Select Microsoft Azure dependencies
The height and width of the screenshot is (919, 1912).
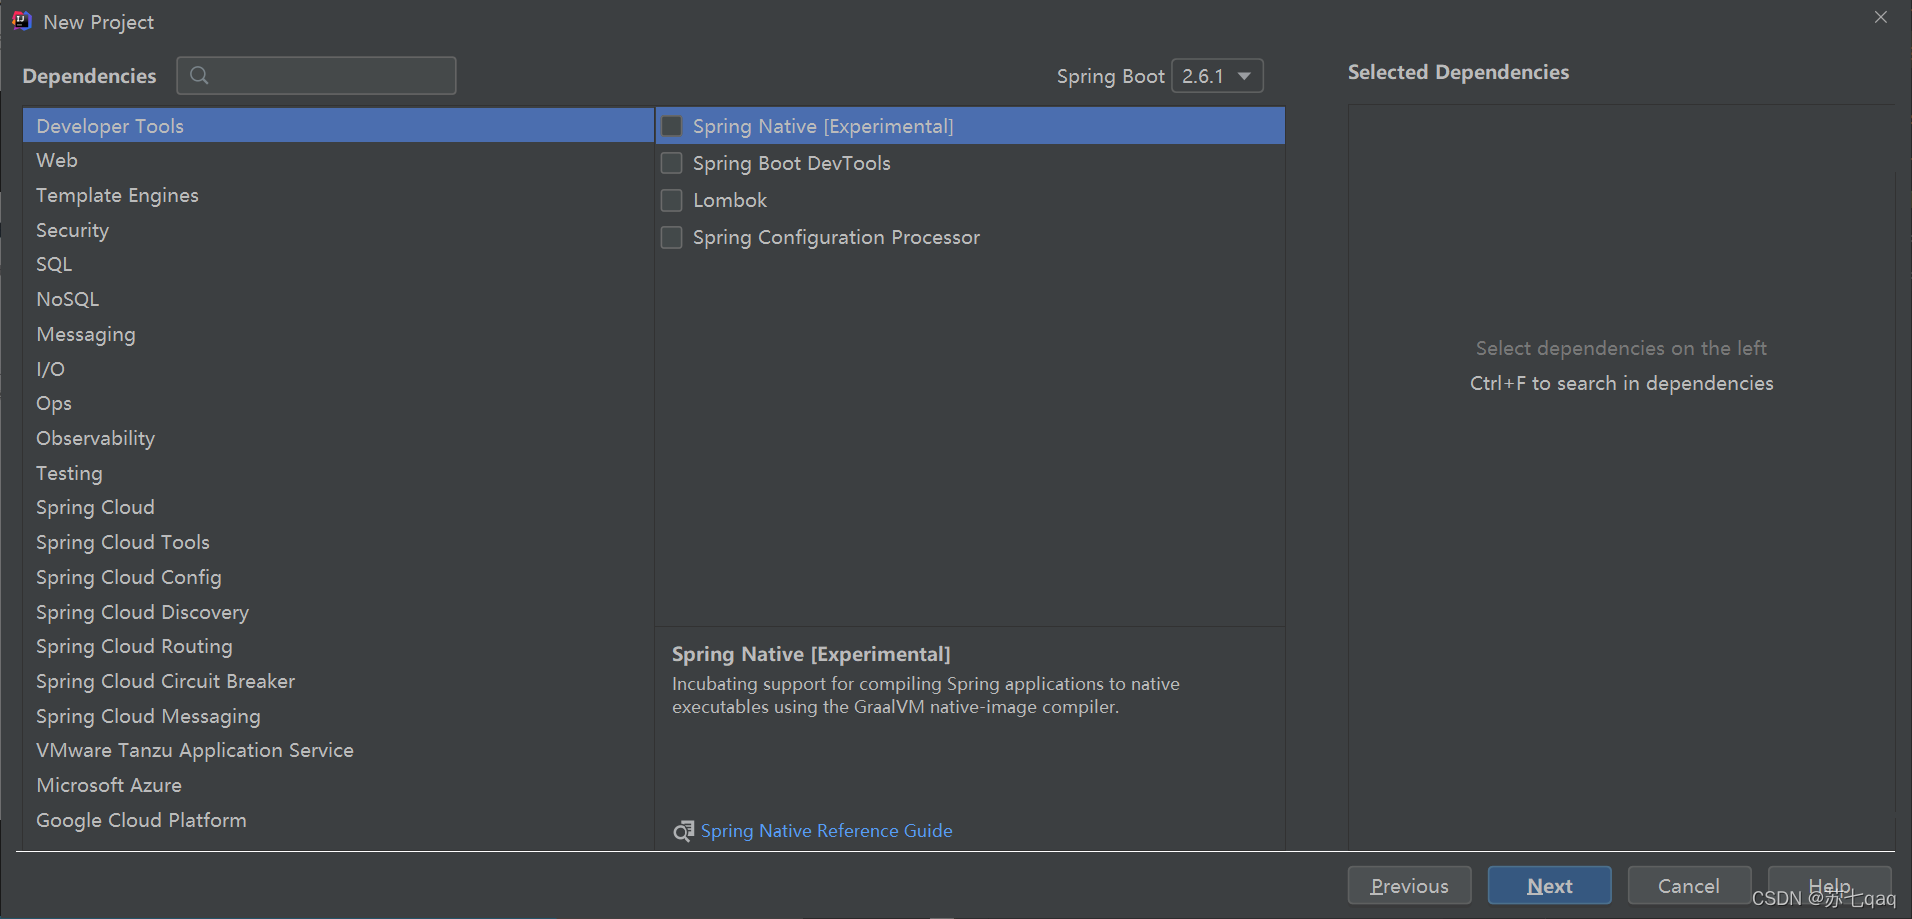coord(109,784)
